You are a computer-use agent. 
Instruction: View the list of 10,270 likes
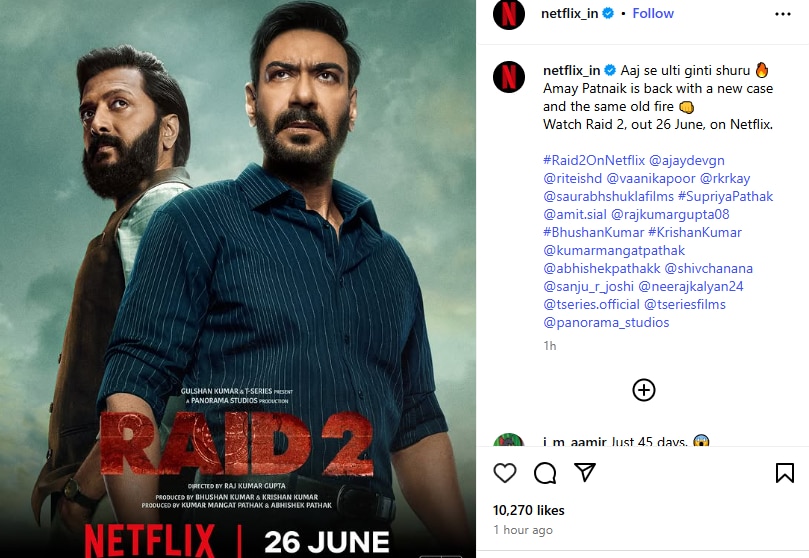(x=528, y=510)
